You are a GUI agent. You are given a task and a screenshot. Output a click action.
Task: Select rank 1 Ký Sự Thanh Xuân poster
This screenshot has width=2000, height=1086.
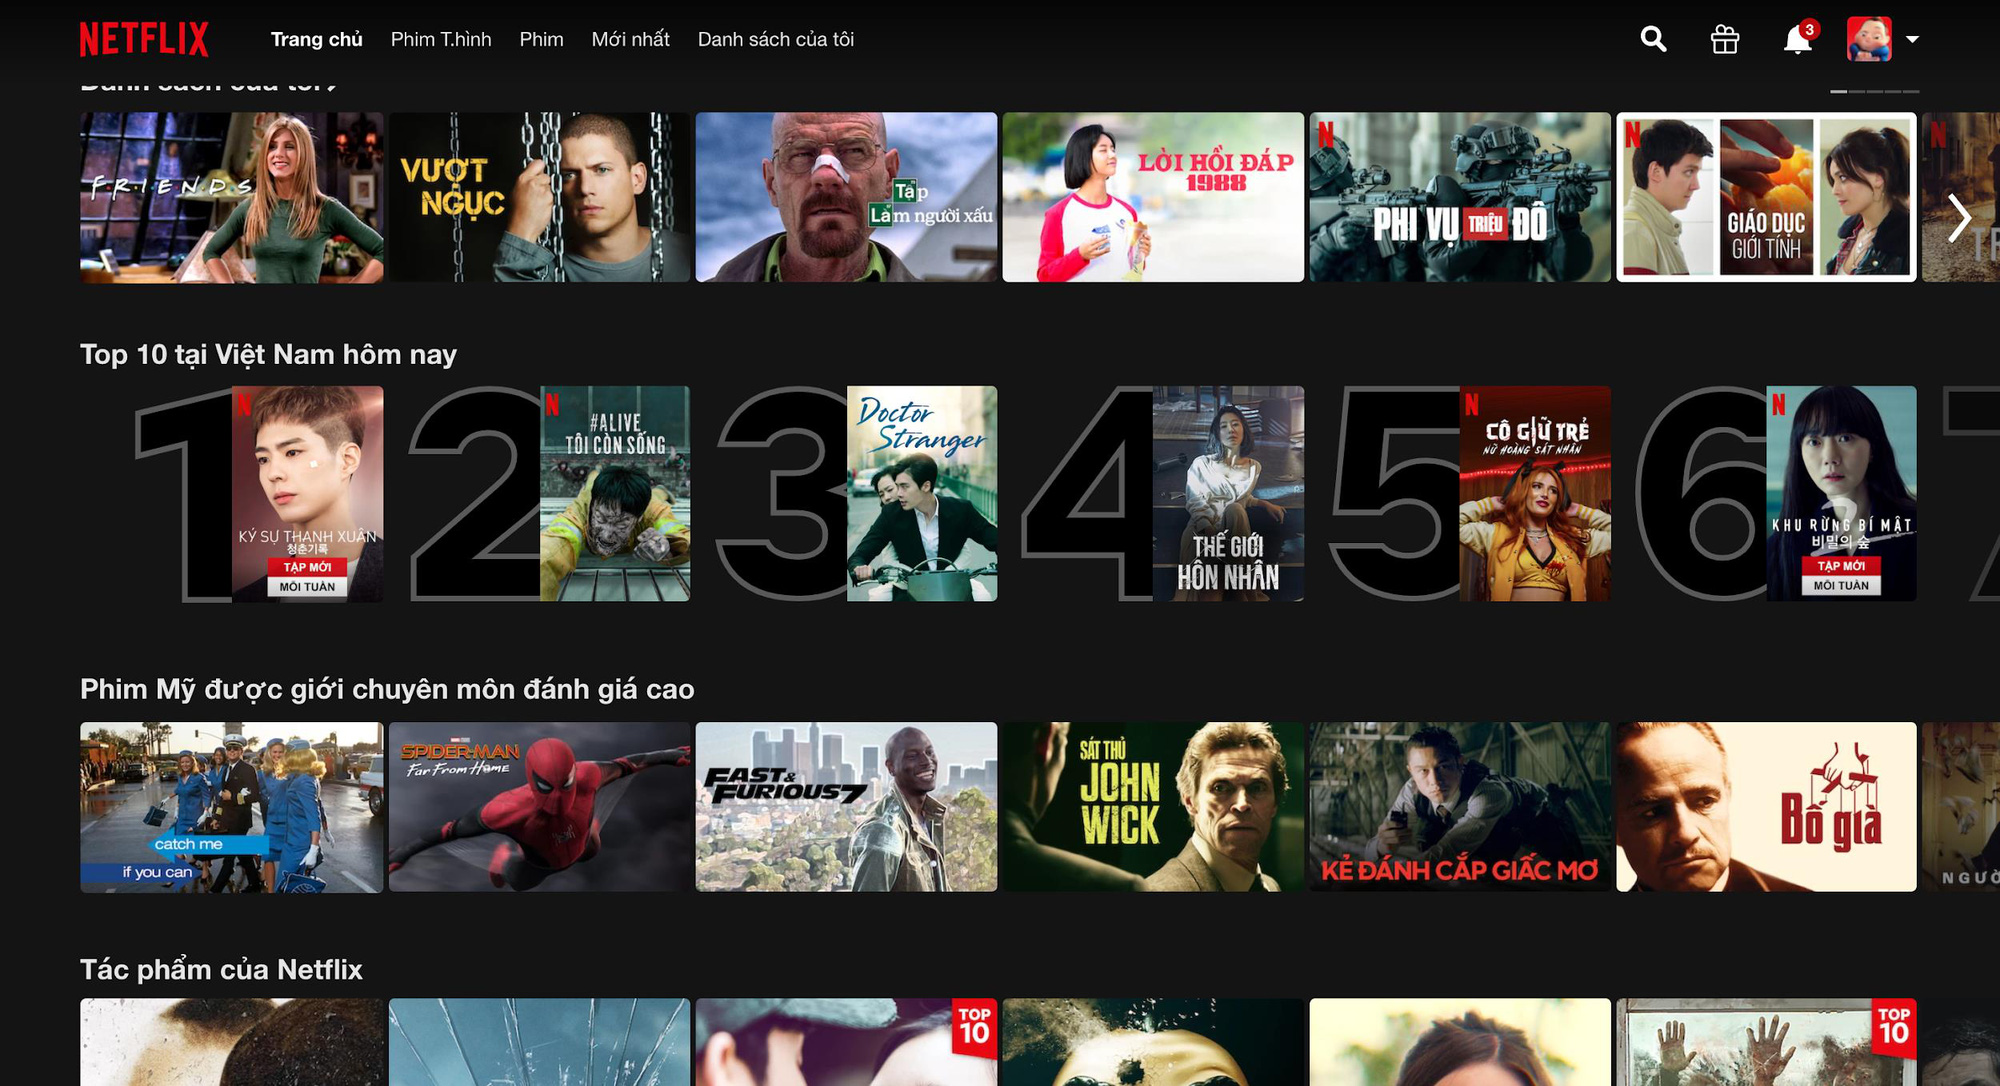(307, 494)
